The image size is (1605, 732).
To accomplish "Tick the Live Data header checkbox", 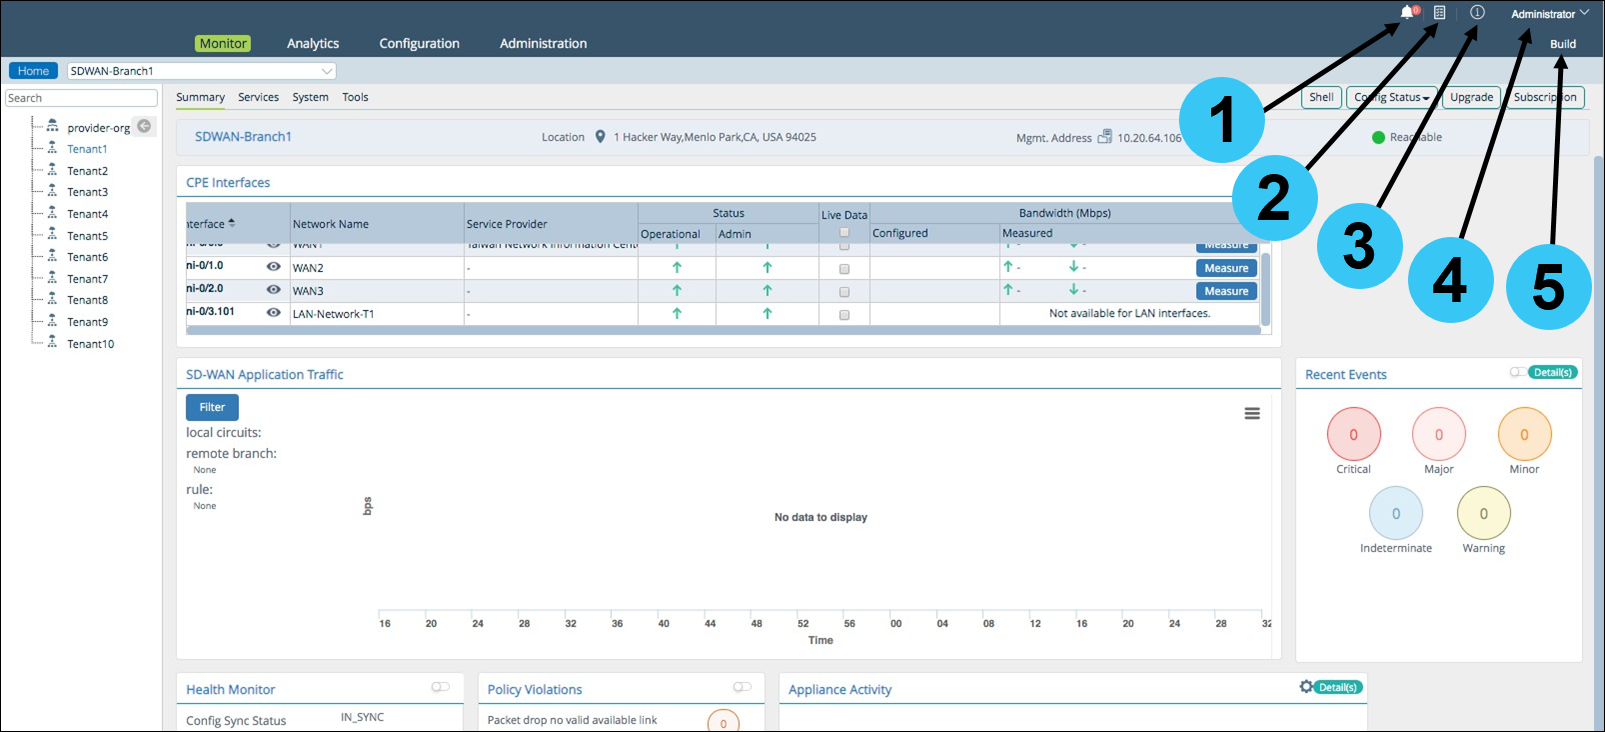I will tap(844, 232).
